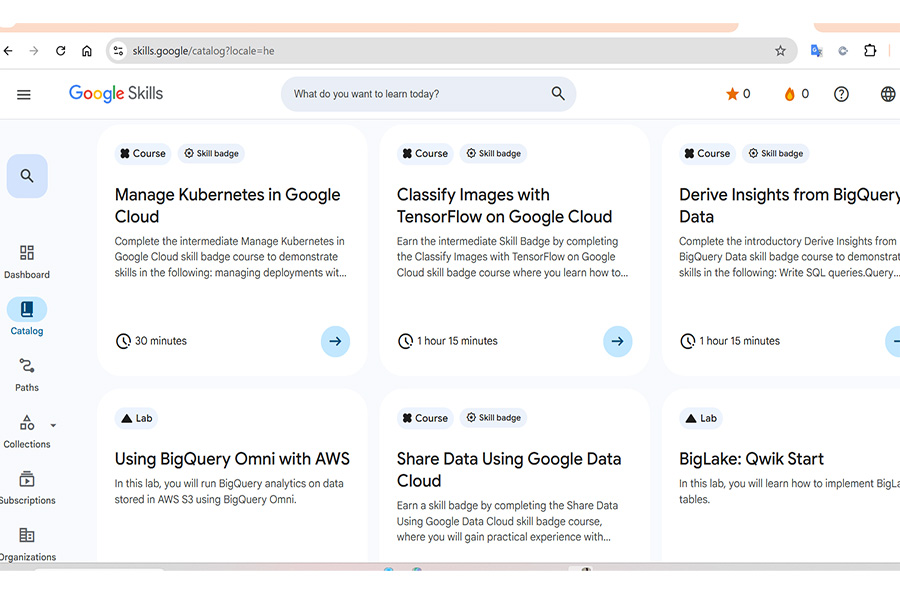Open Subscriptions in sidebar
Screen dimensions: 900x600
pyautogui.click(x=27, y=487)
